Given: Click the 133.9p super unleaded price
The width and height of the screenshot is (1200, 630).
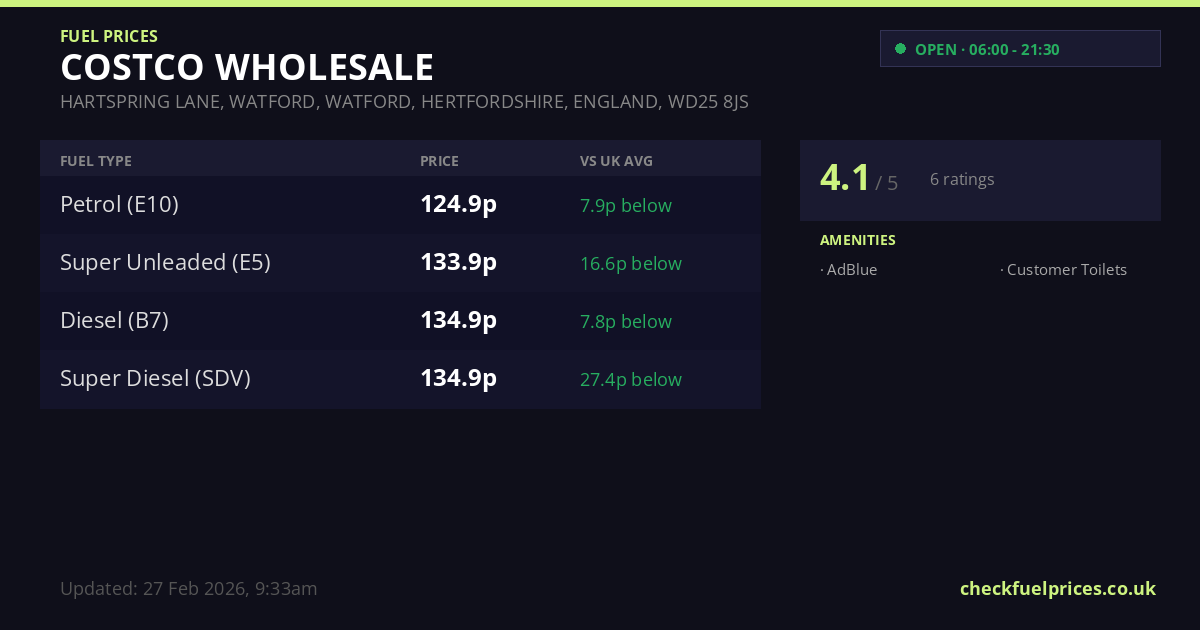Looking at the screenshot, I should tap(458, 263).
